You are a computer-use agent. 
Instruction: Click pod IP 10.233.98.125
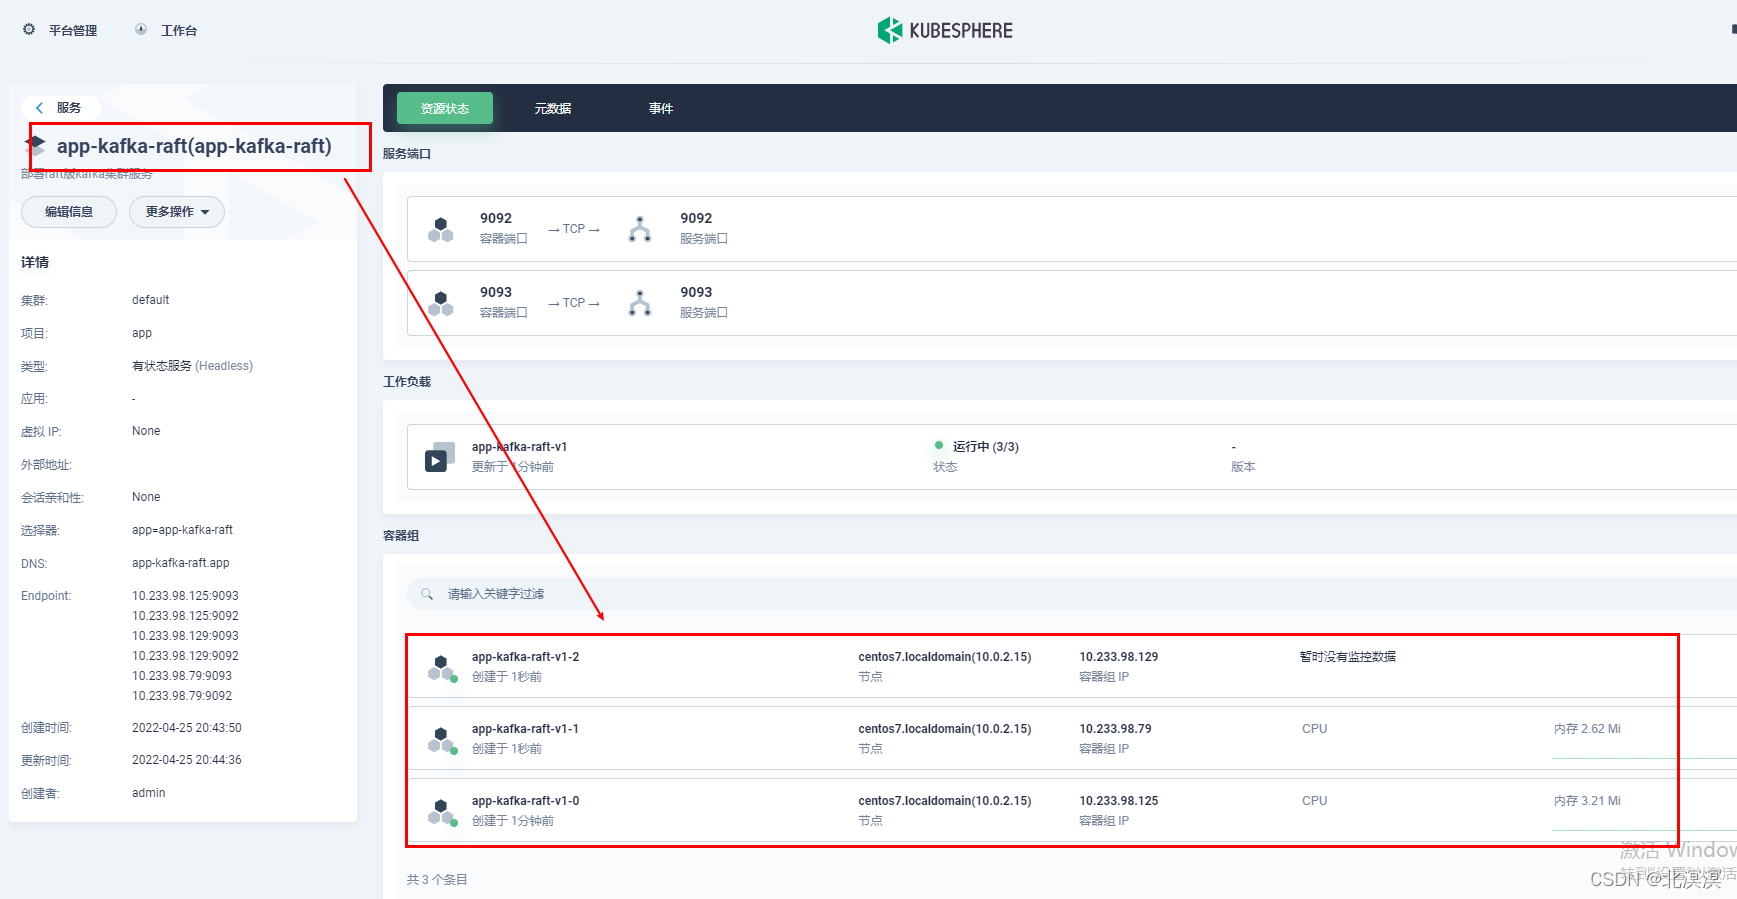[x=1118, y=801]
